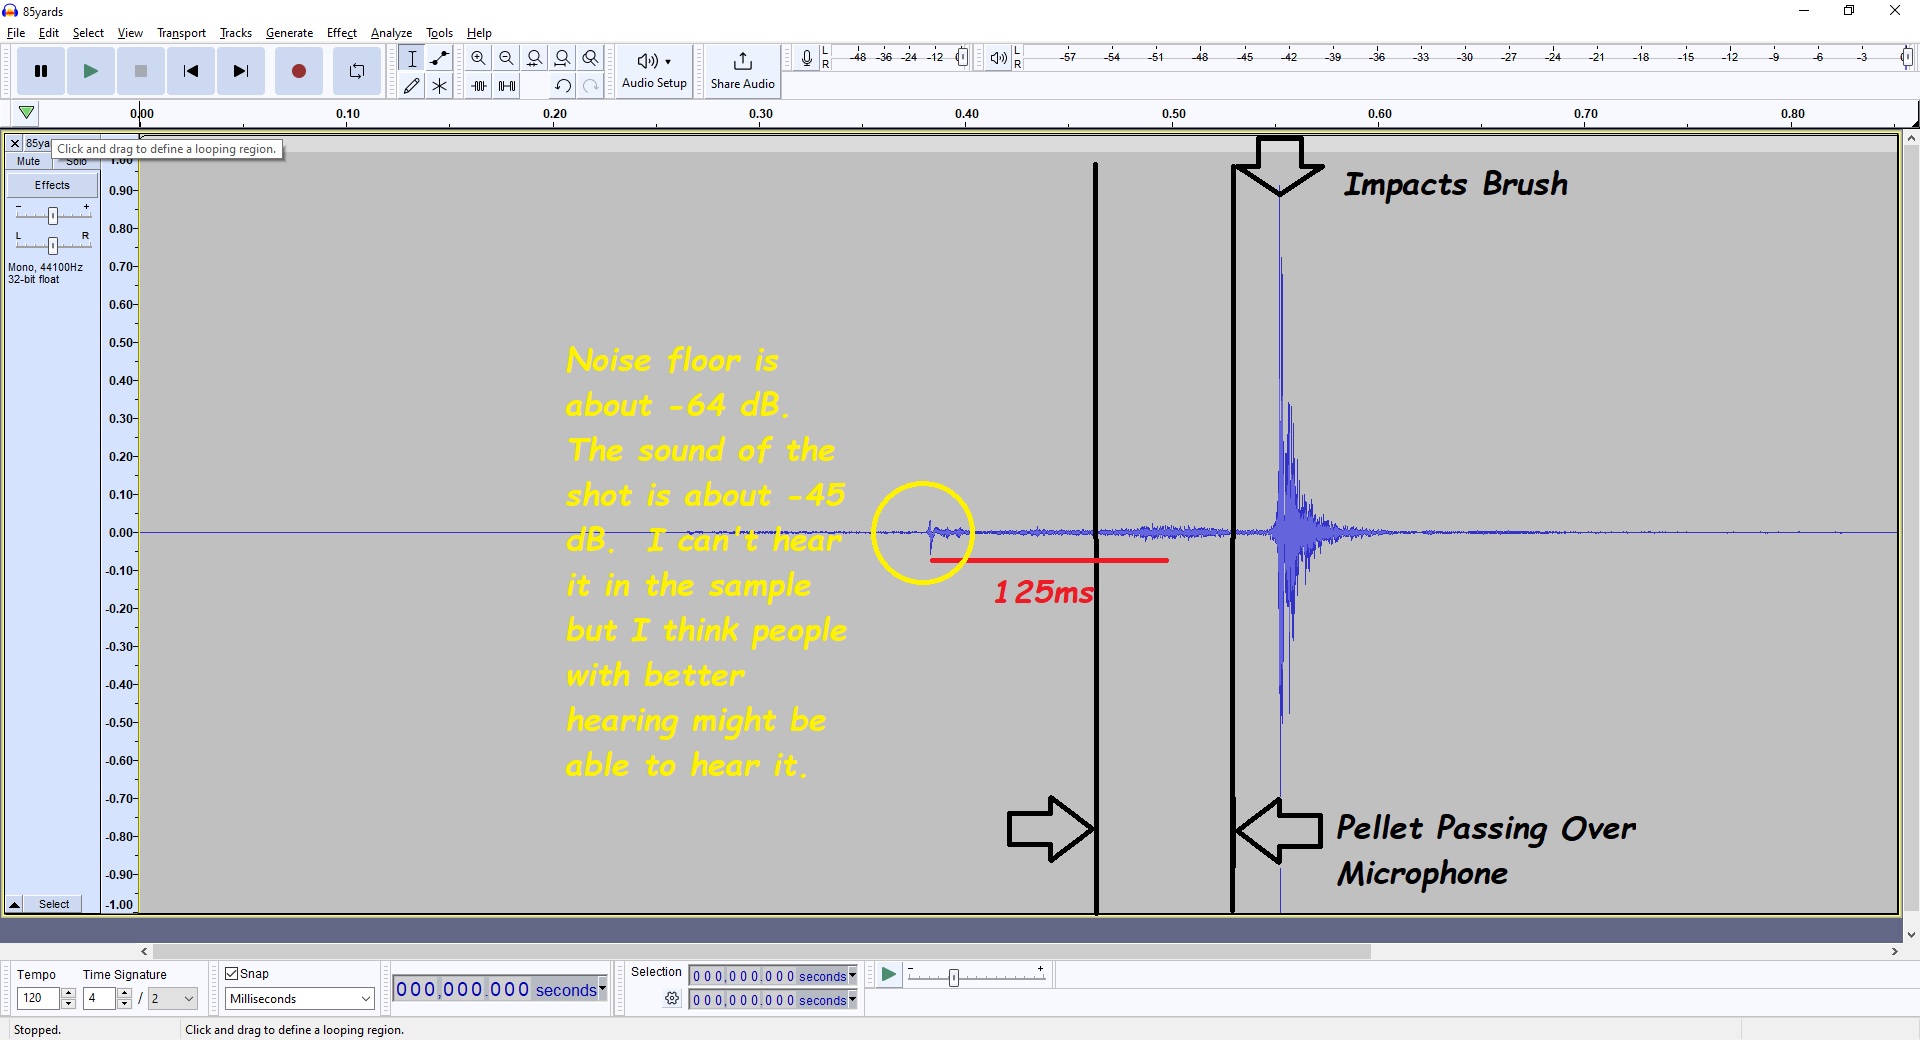Adjust the track pan L/R slider
This screenshot has height=1040, width=1920.
pos(53,245)
